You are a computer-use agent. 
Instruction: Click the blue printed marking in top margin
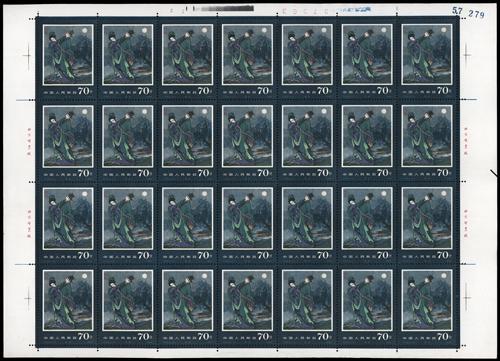coord(354,10)
